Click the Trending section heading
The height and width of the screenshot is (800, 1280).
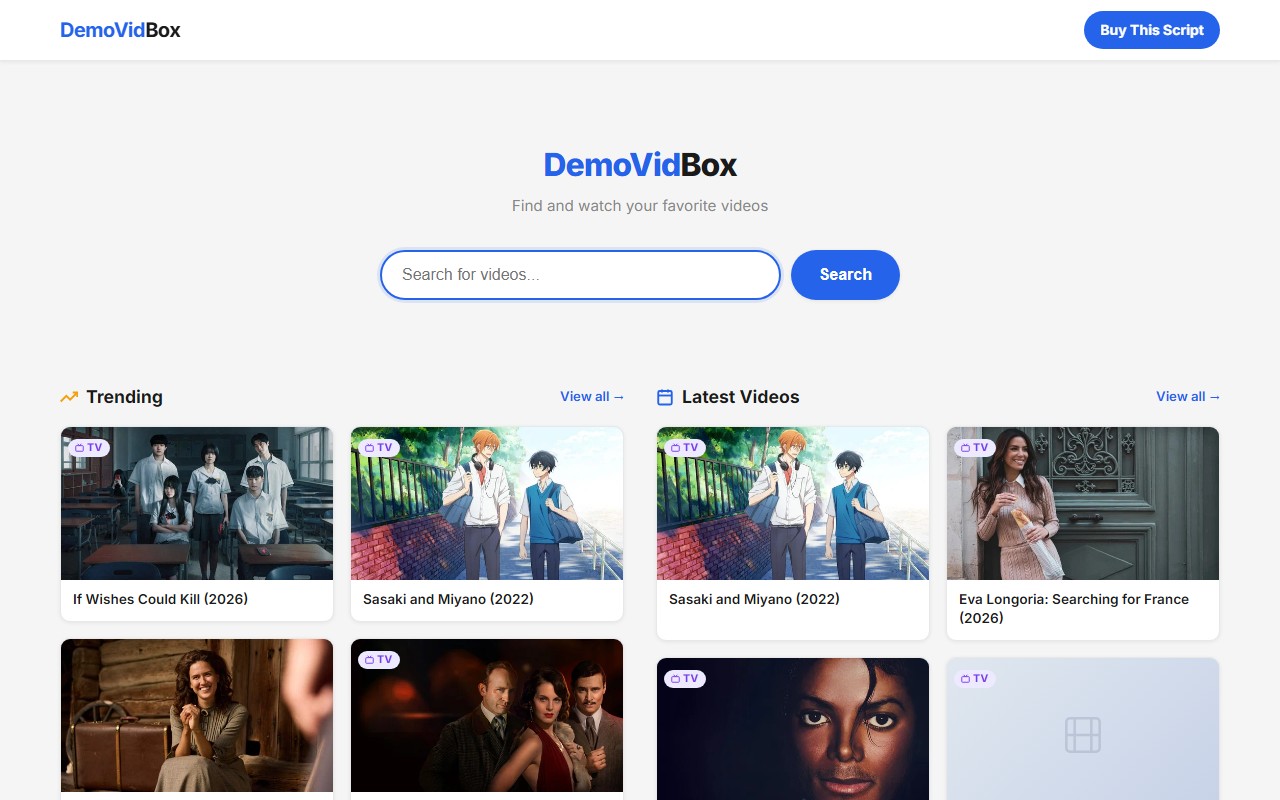coord(124,397)
